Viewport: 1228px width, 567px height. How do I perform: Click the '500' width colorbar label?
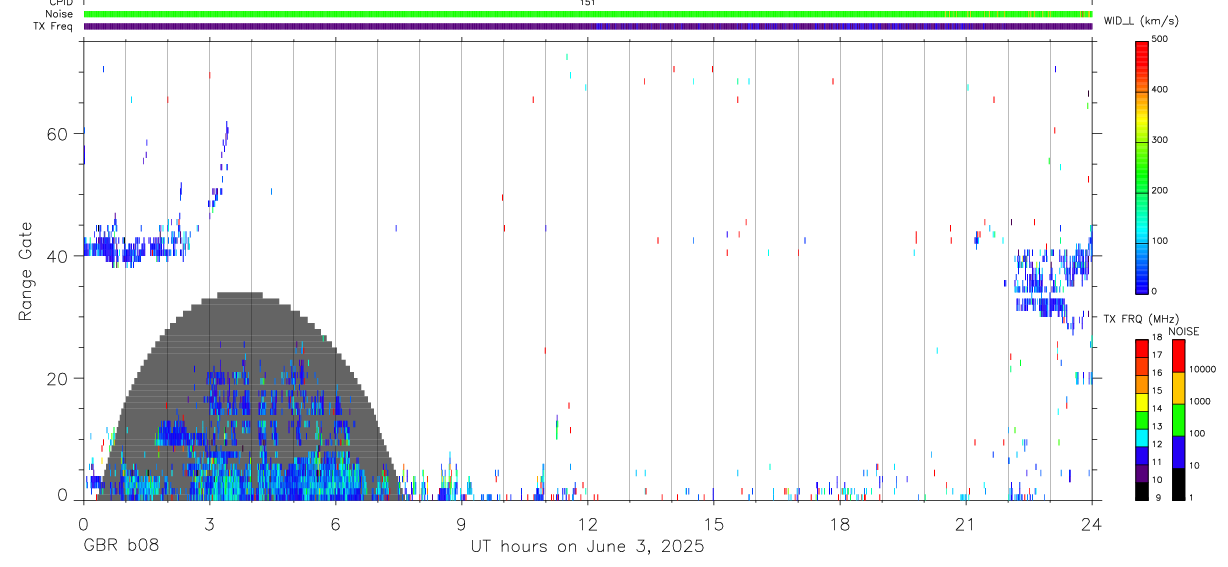1160,39
